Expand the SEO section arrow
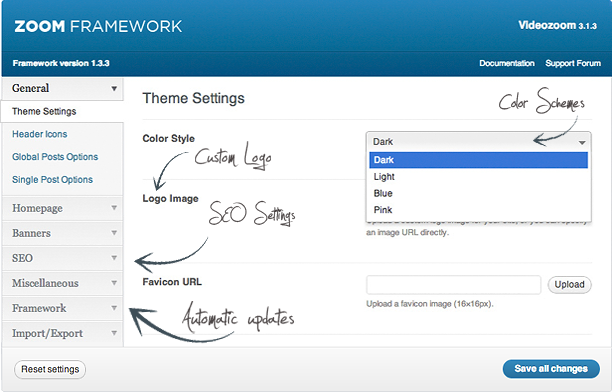 tap(114, 258)
